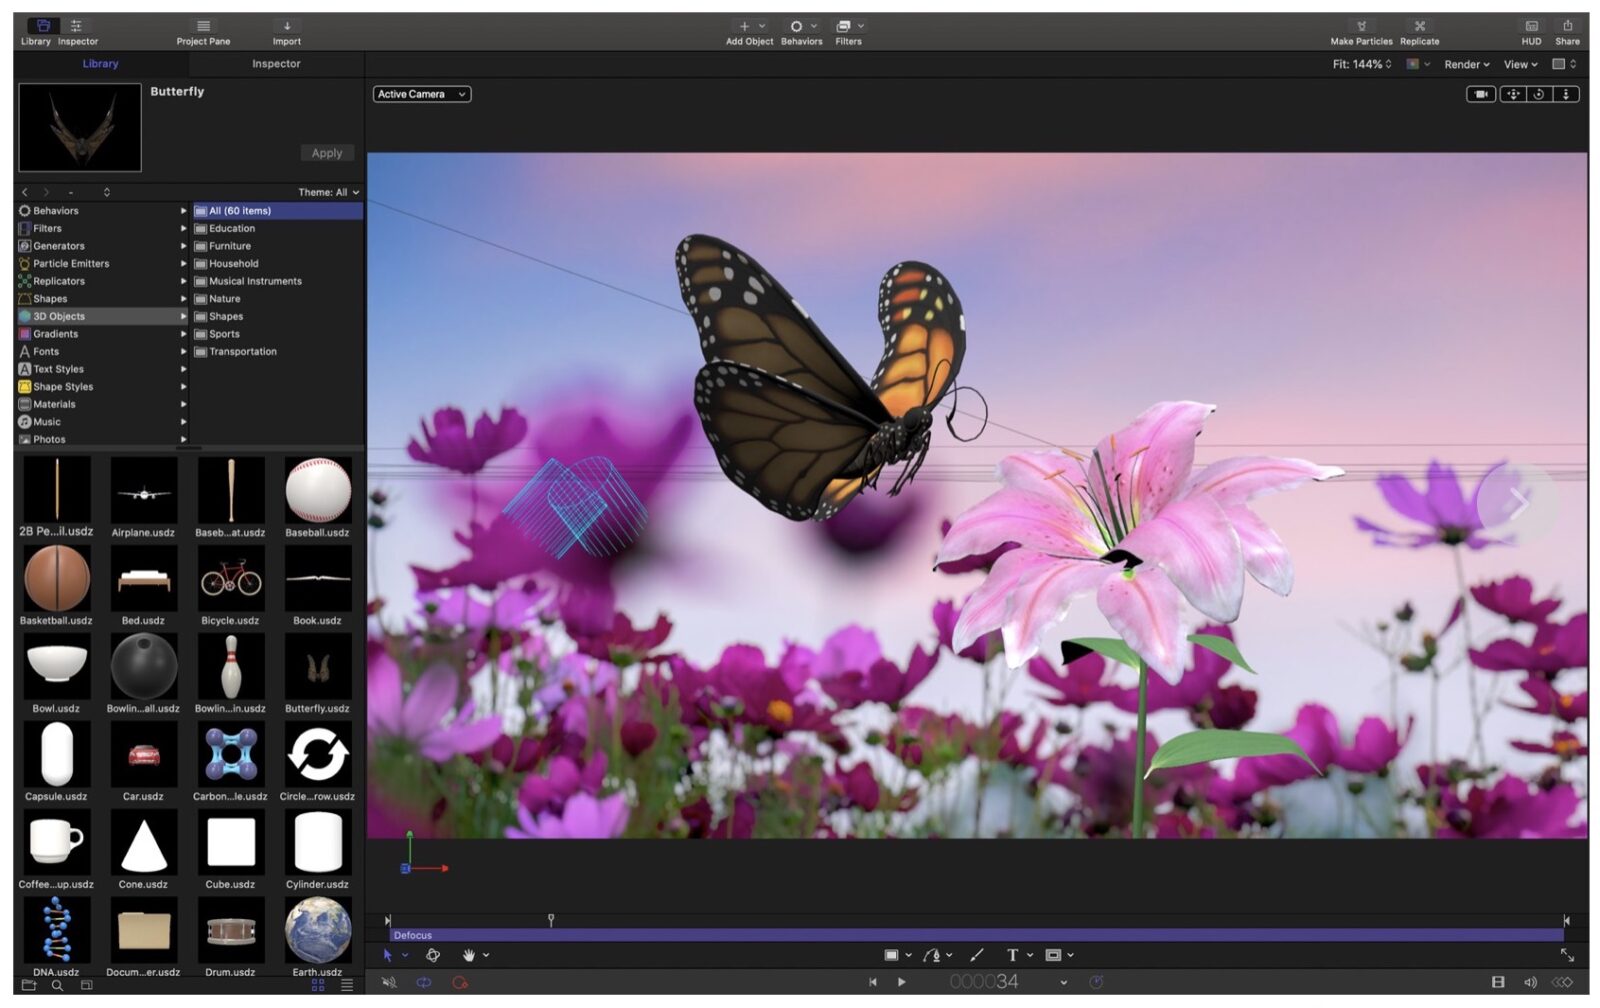Apply the Butterfly 3D object
1600x1008 pixels.
click(x=327, y=152)
